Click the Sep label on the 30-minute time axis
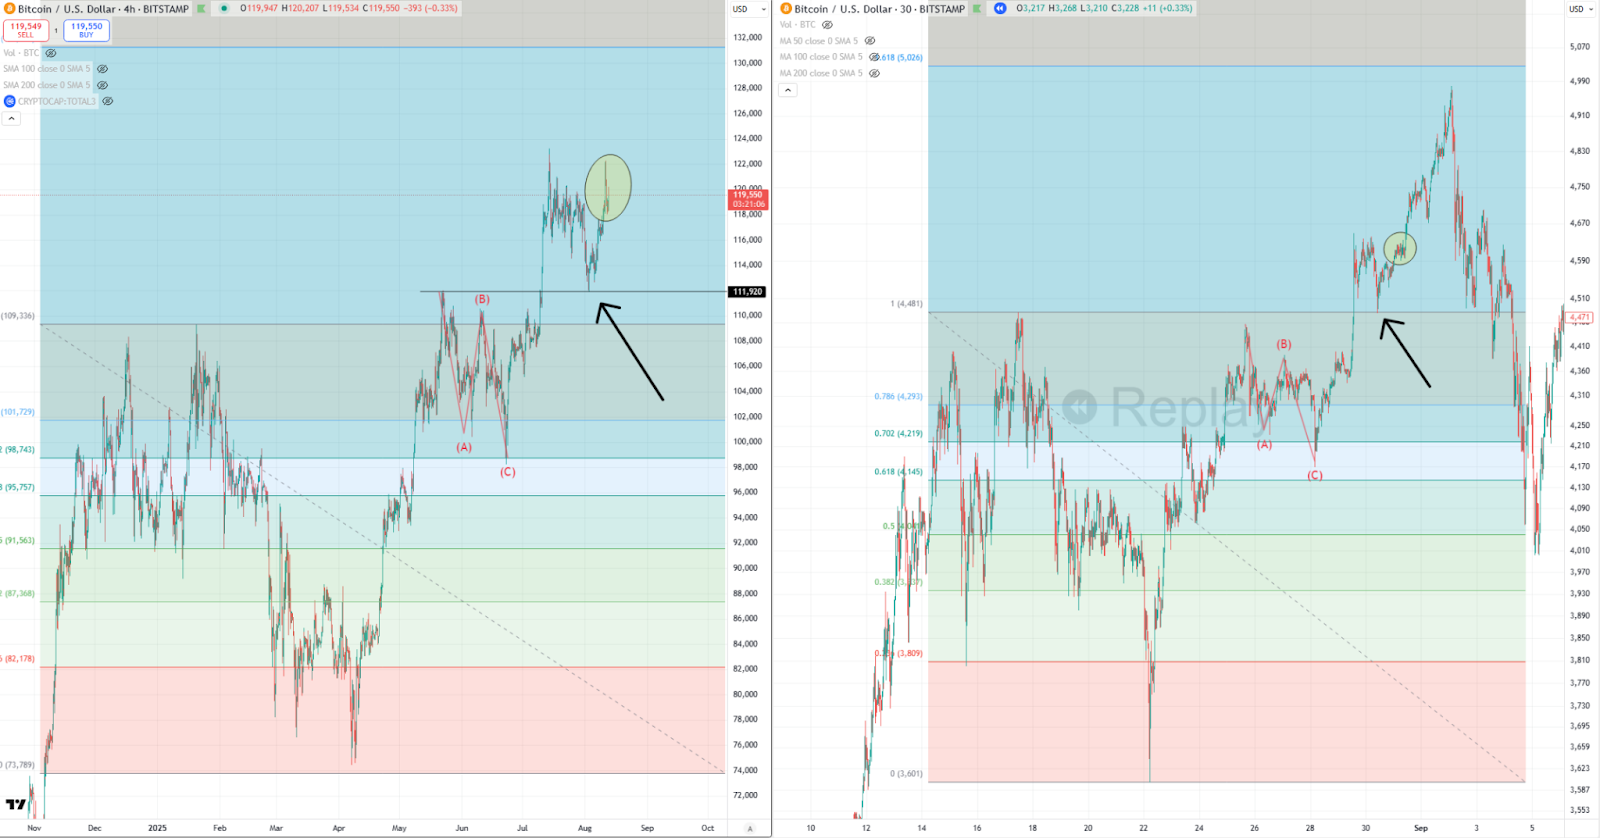The width and height of the screenshot is (1600, 838). 1421,828
